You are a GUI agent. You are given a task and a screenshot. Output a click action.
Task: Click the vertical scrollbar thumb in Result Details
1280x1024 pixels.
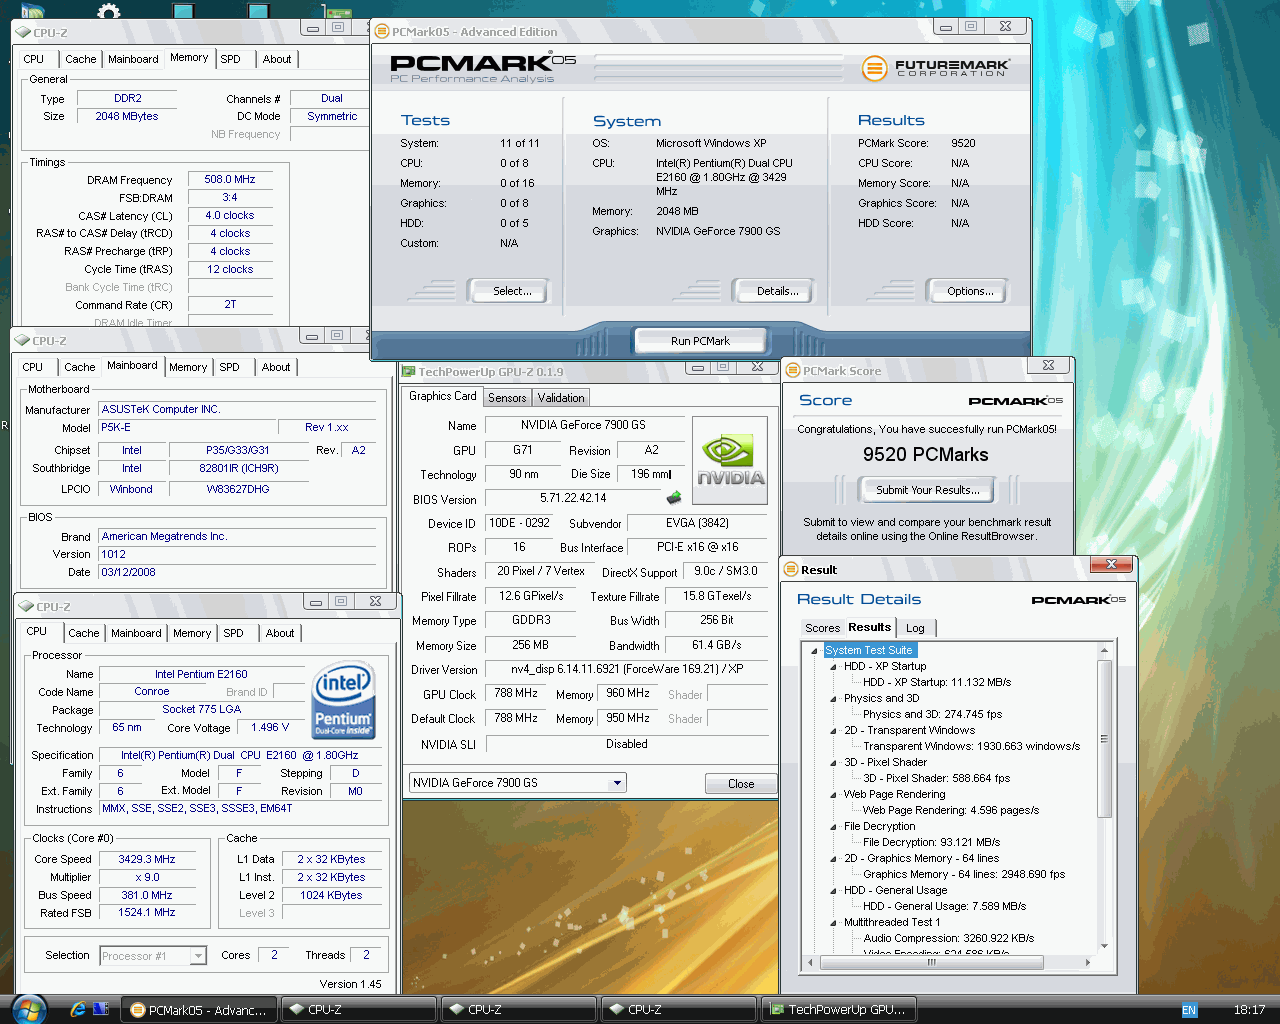(1104, 739)
